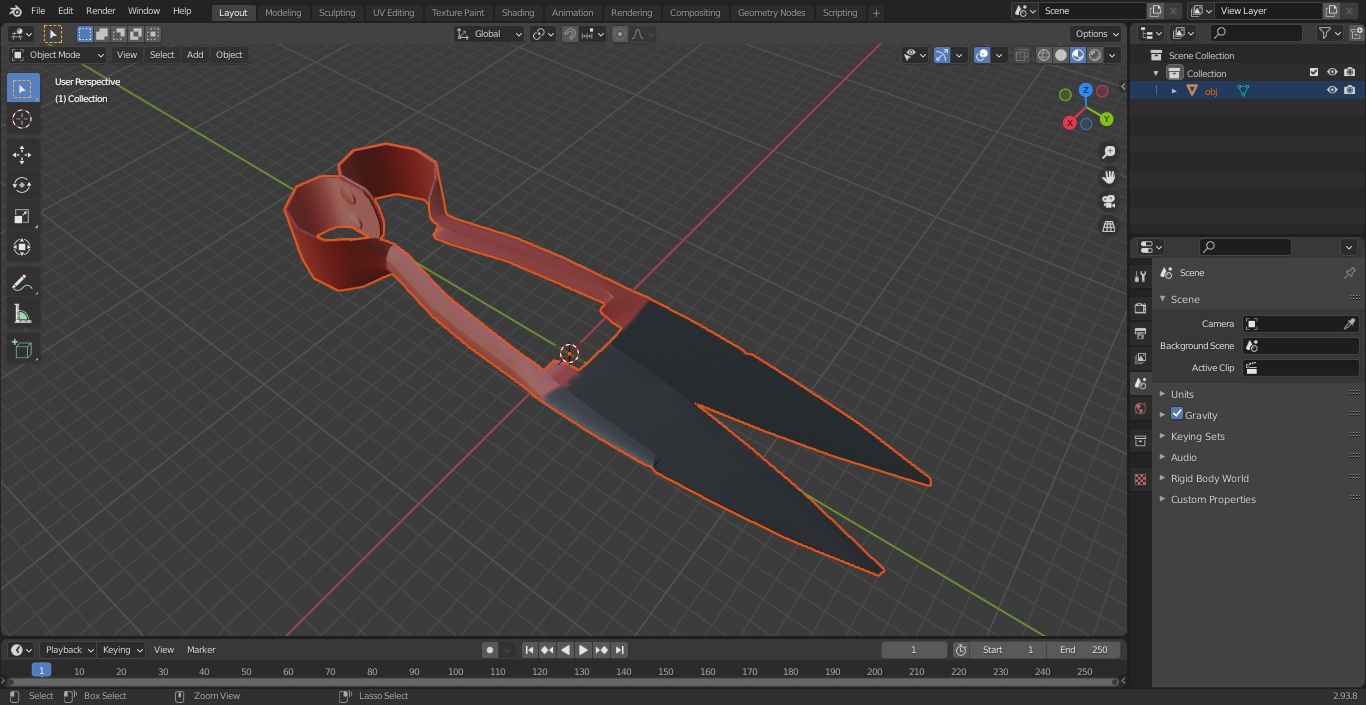Play animation forward

(583, 650)
